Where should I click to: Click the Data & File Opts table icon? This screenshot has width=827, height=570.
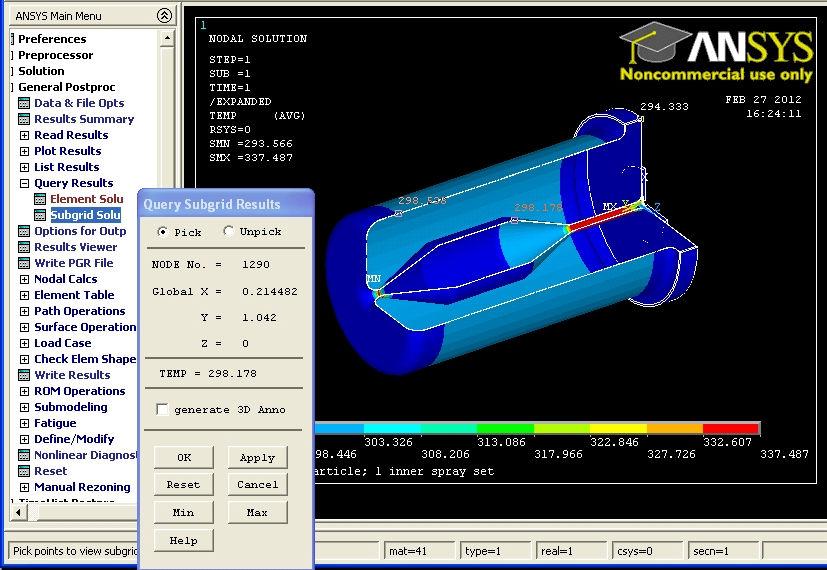tap(24, 103)
